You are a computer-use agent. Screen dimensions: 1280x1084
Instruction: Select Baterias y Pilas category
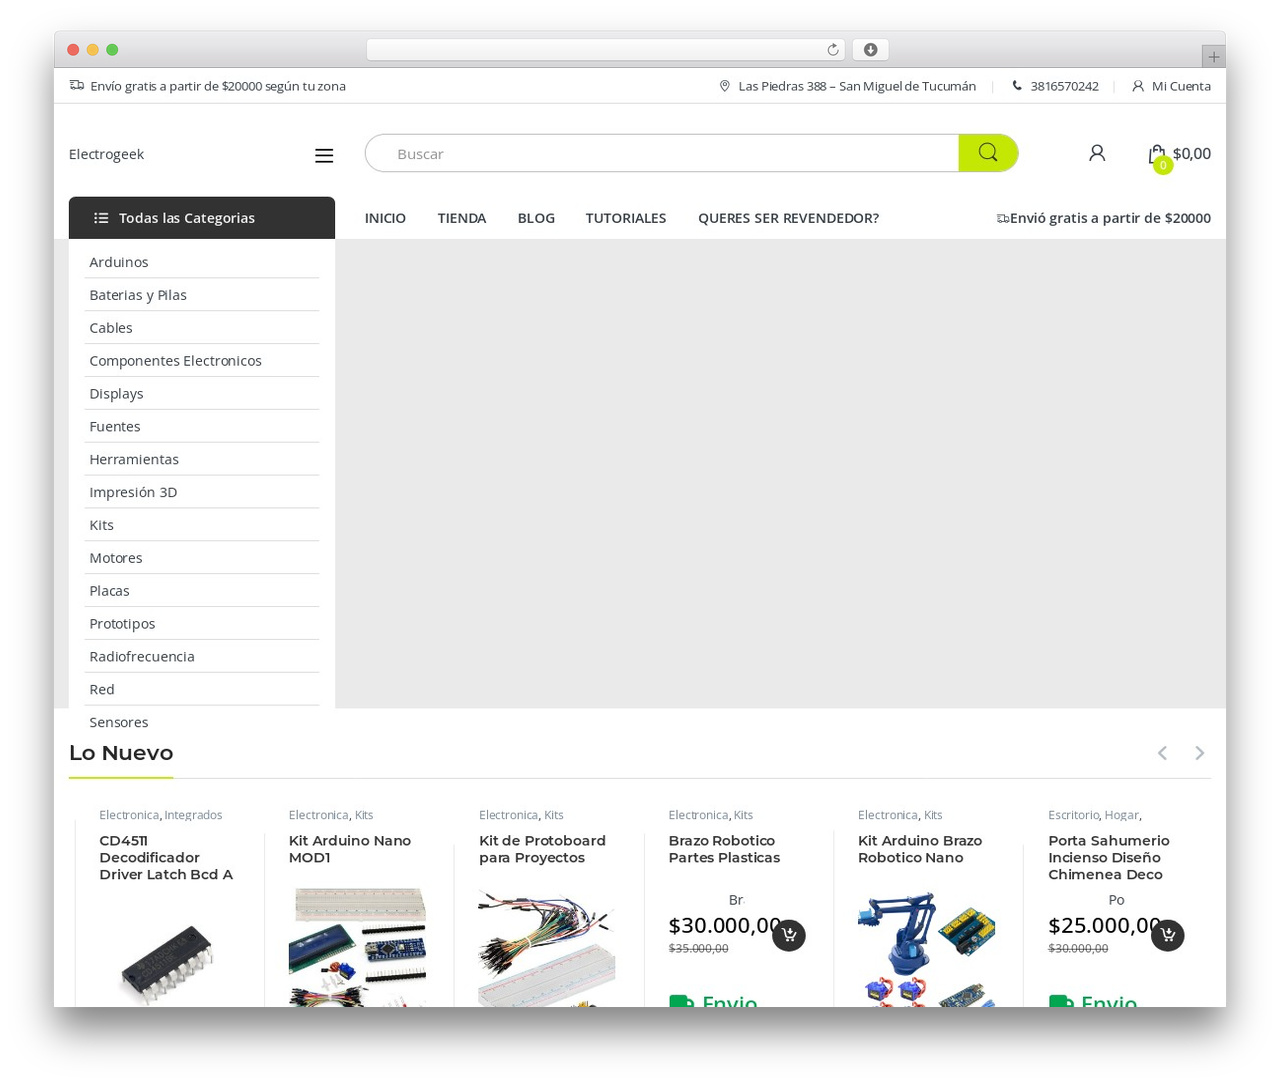point(138,295)
